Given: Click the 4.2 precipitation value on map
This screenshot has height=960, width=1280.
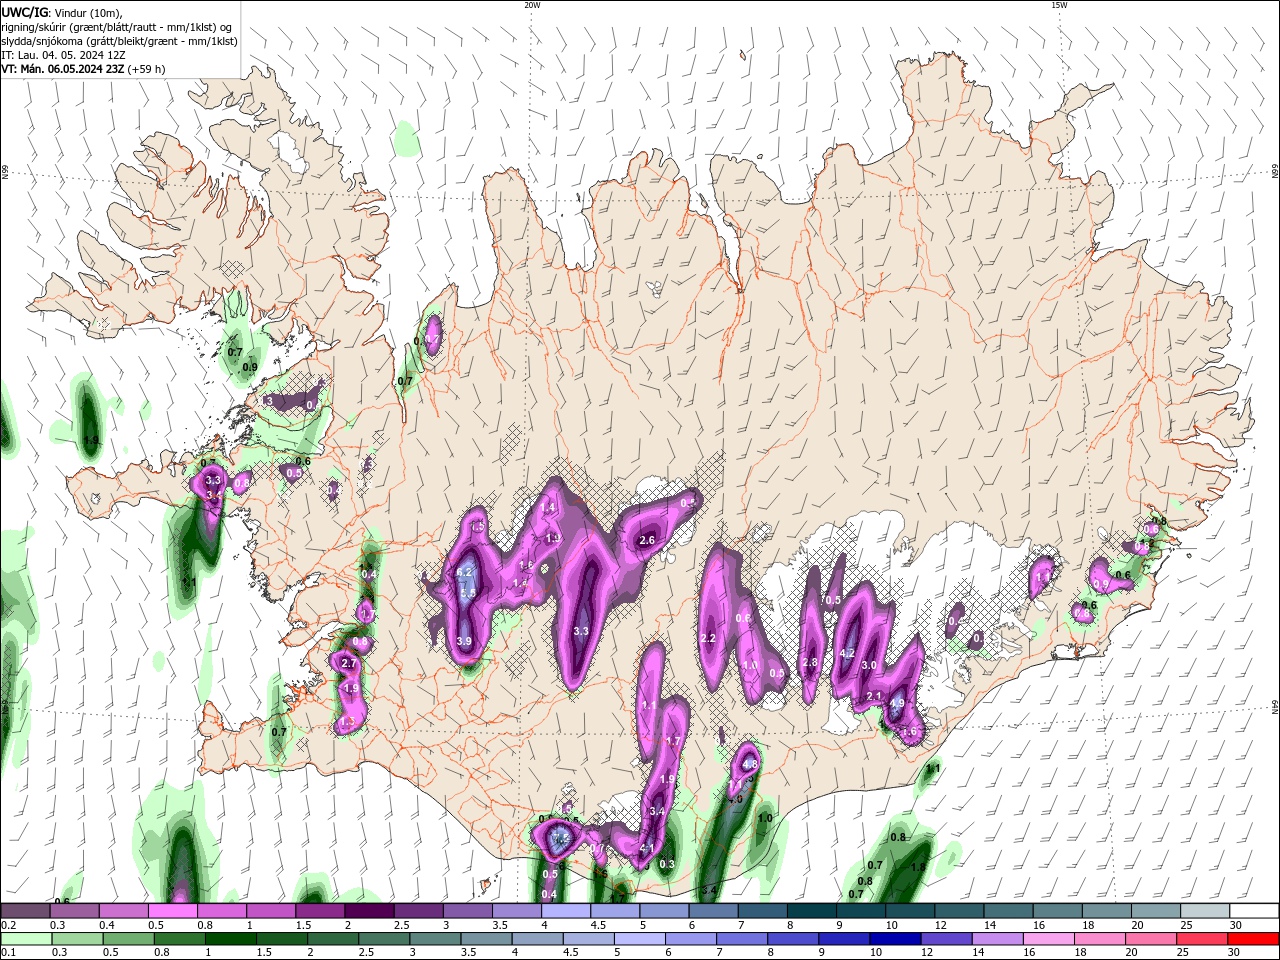Looking at the screenshot, I should 846,653.
